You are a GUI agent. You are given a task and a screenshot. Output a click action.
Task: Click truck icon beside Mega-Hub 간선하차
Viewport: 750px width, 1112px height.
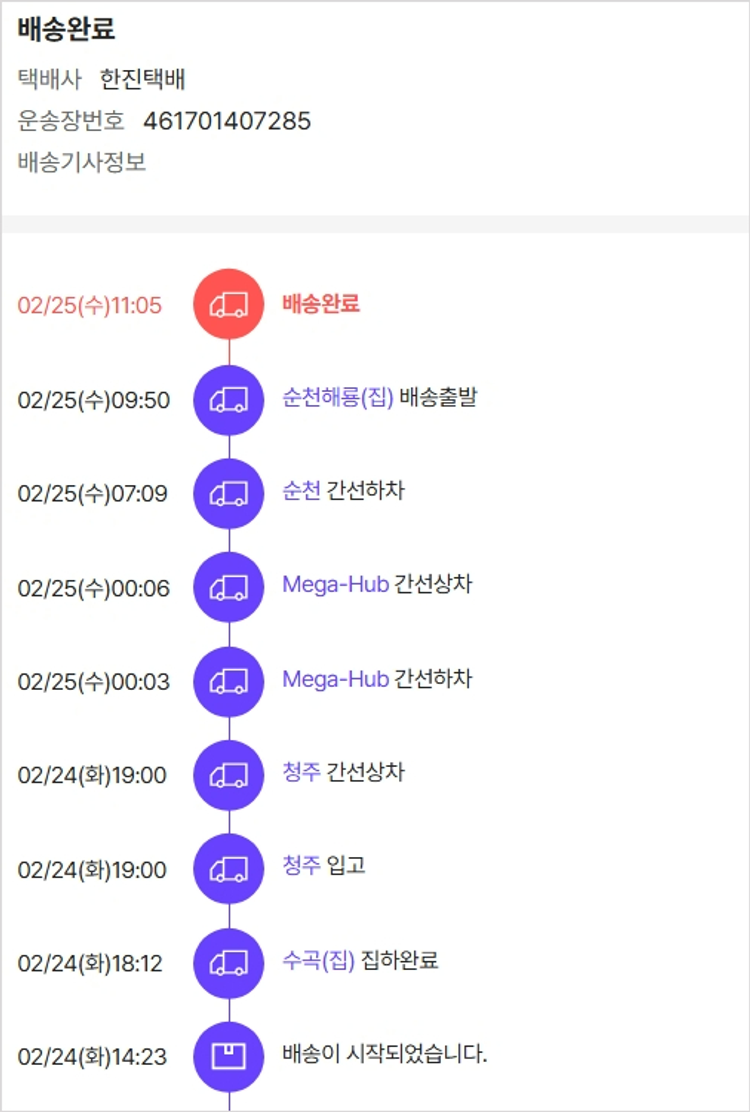pos(229,681)
